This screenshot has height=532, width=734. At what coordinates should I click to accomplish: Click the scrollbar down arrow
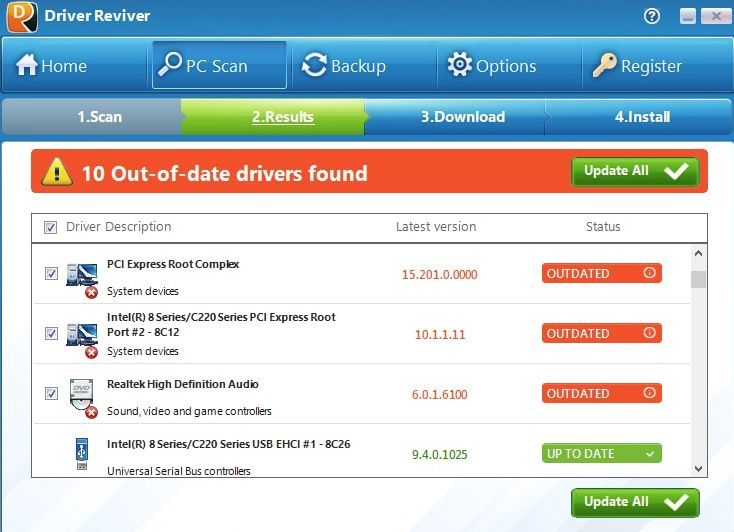tap(698, 469)
